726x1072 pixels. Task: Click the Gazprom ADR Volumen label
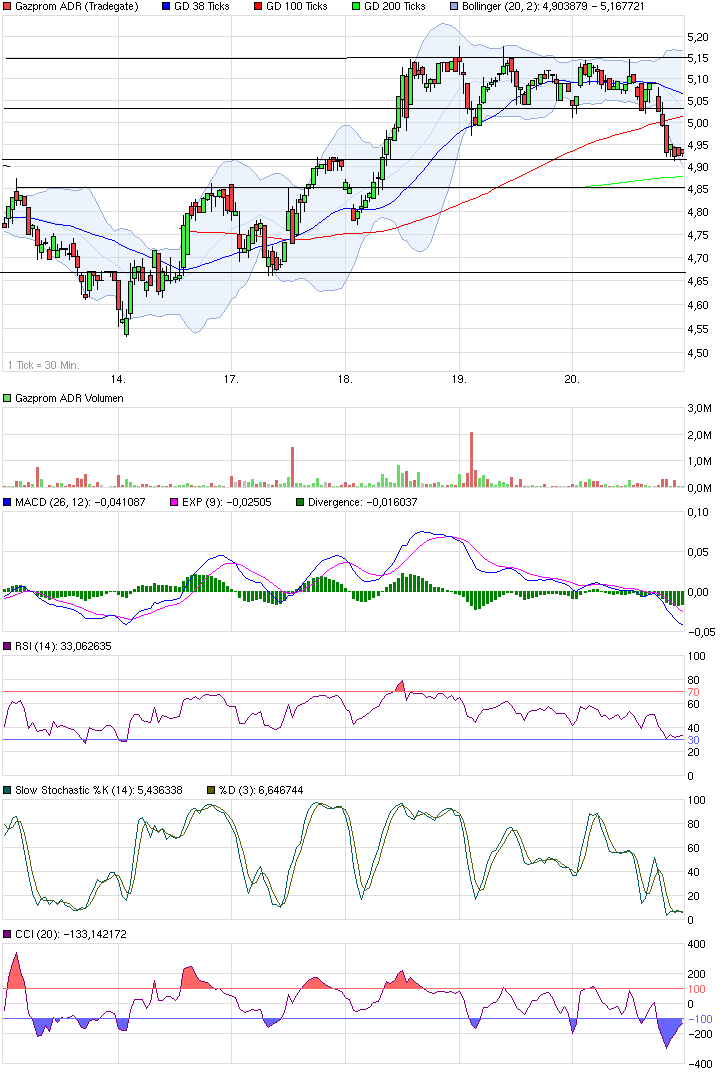(x=69, y=398)
